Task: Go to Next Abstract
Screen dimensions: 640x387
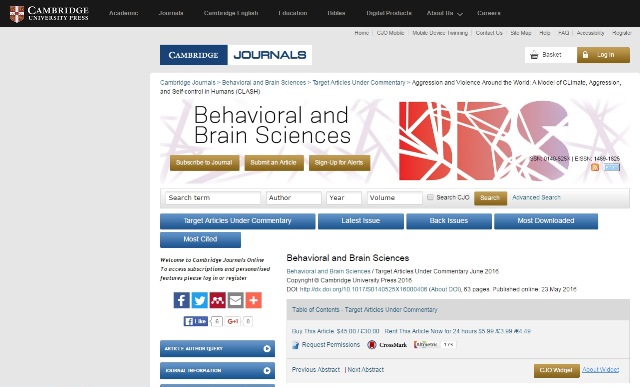Action: click(x=366, y=369)
